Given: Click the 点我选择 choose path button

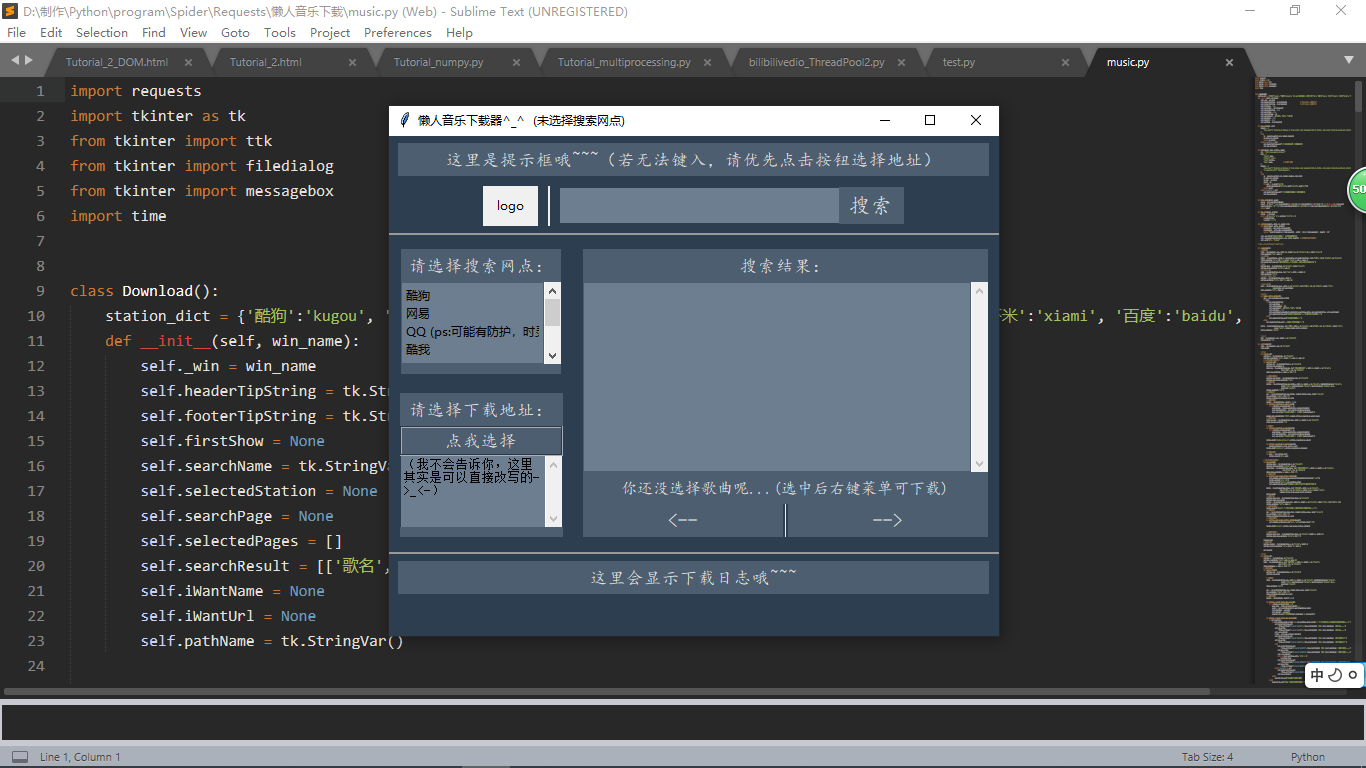Looking at the screenshot, I should (482, 441).
